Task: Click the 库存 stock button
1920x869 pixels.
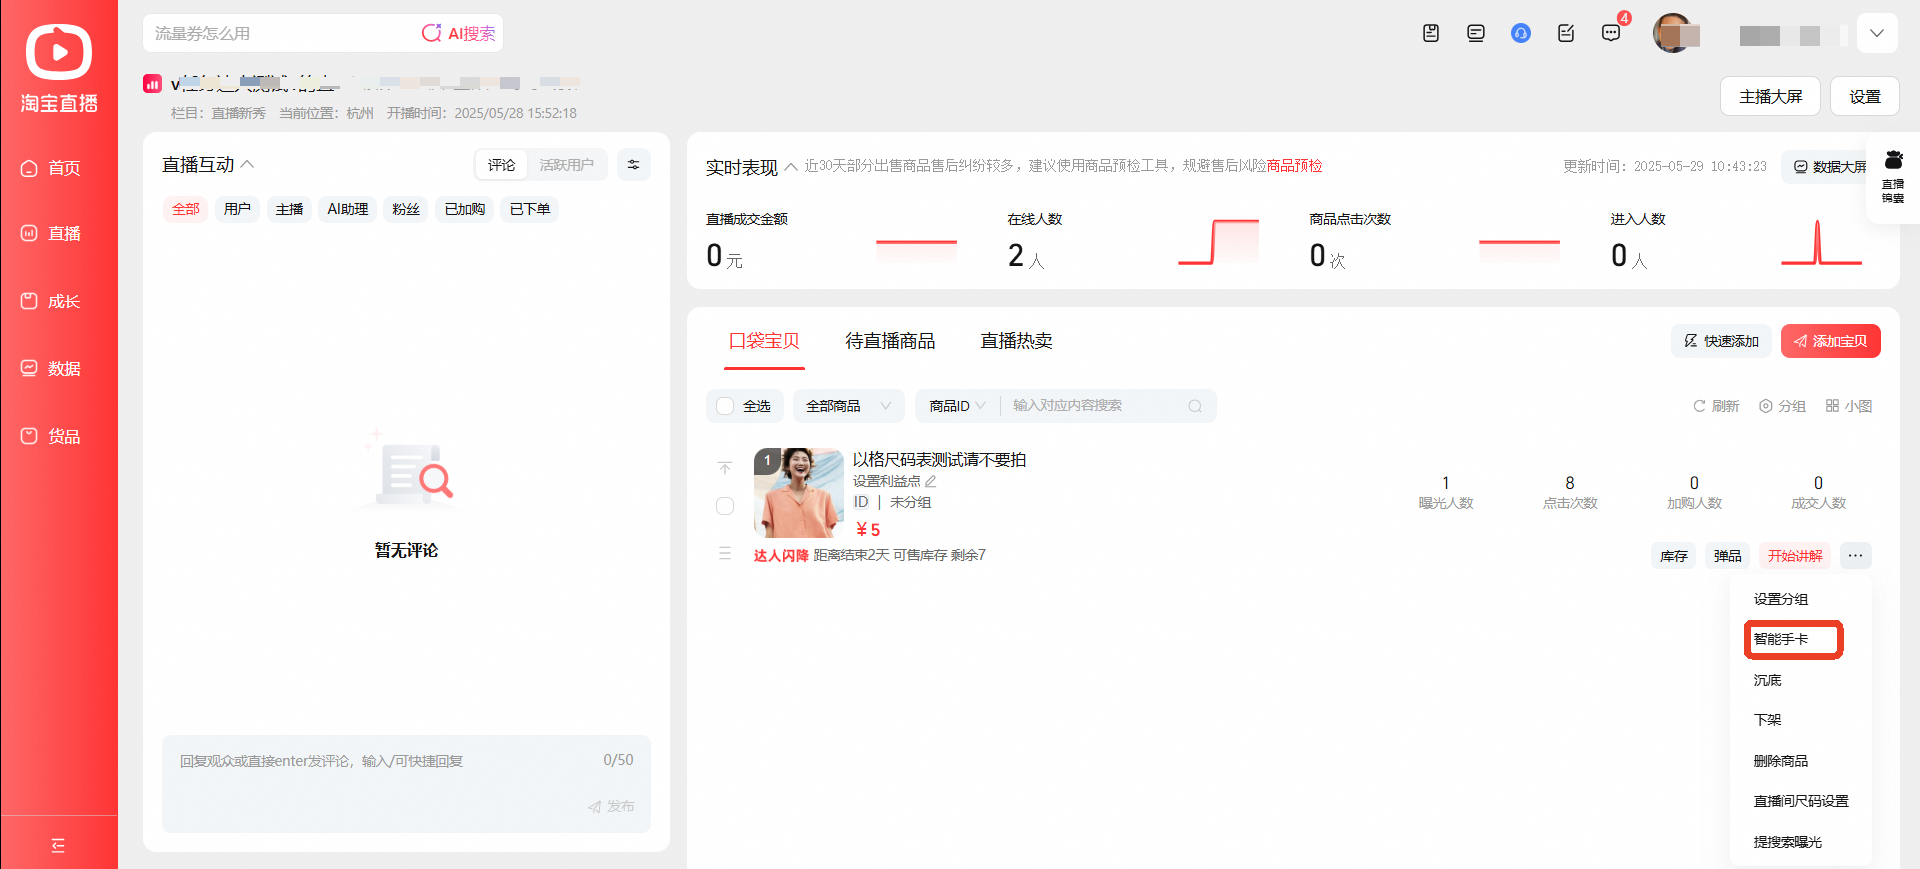Action: pos(1674,555)
